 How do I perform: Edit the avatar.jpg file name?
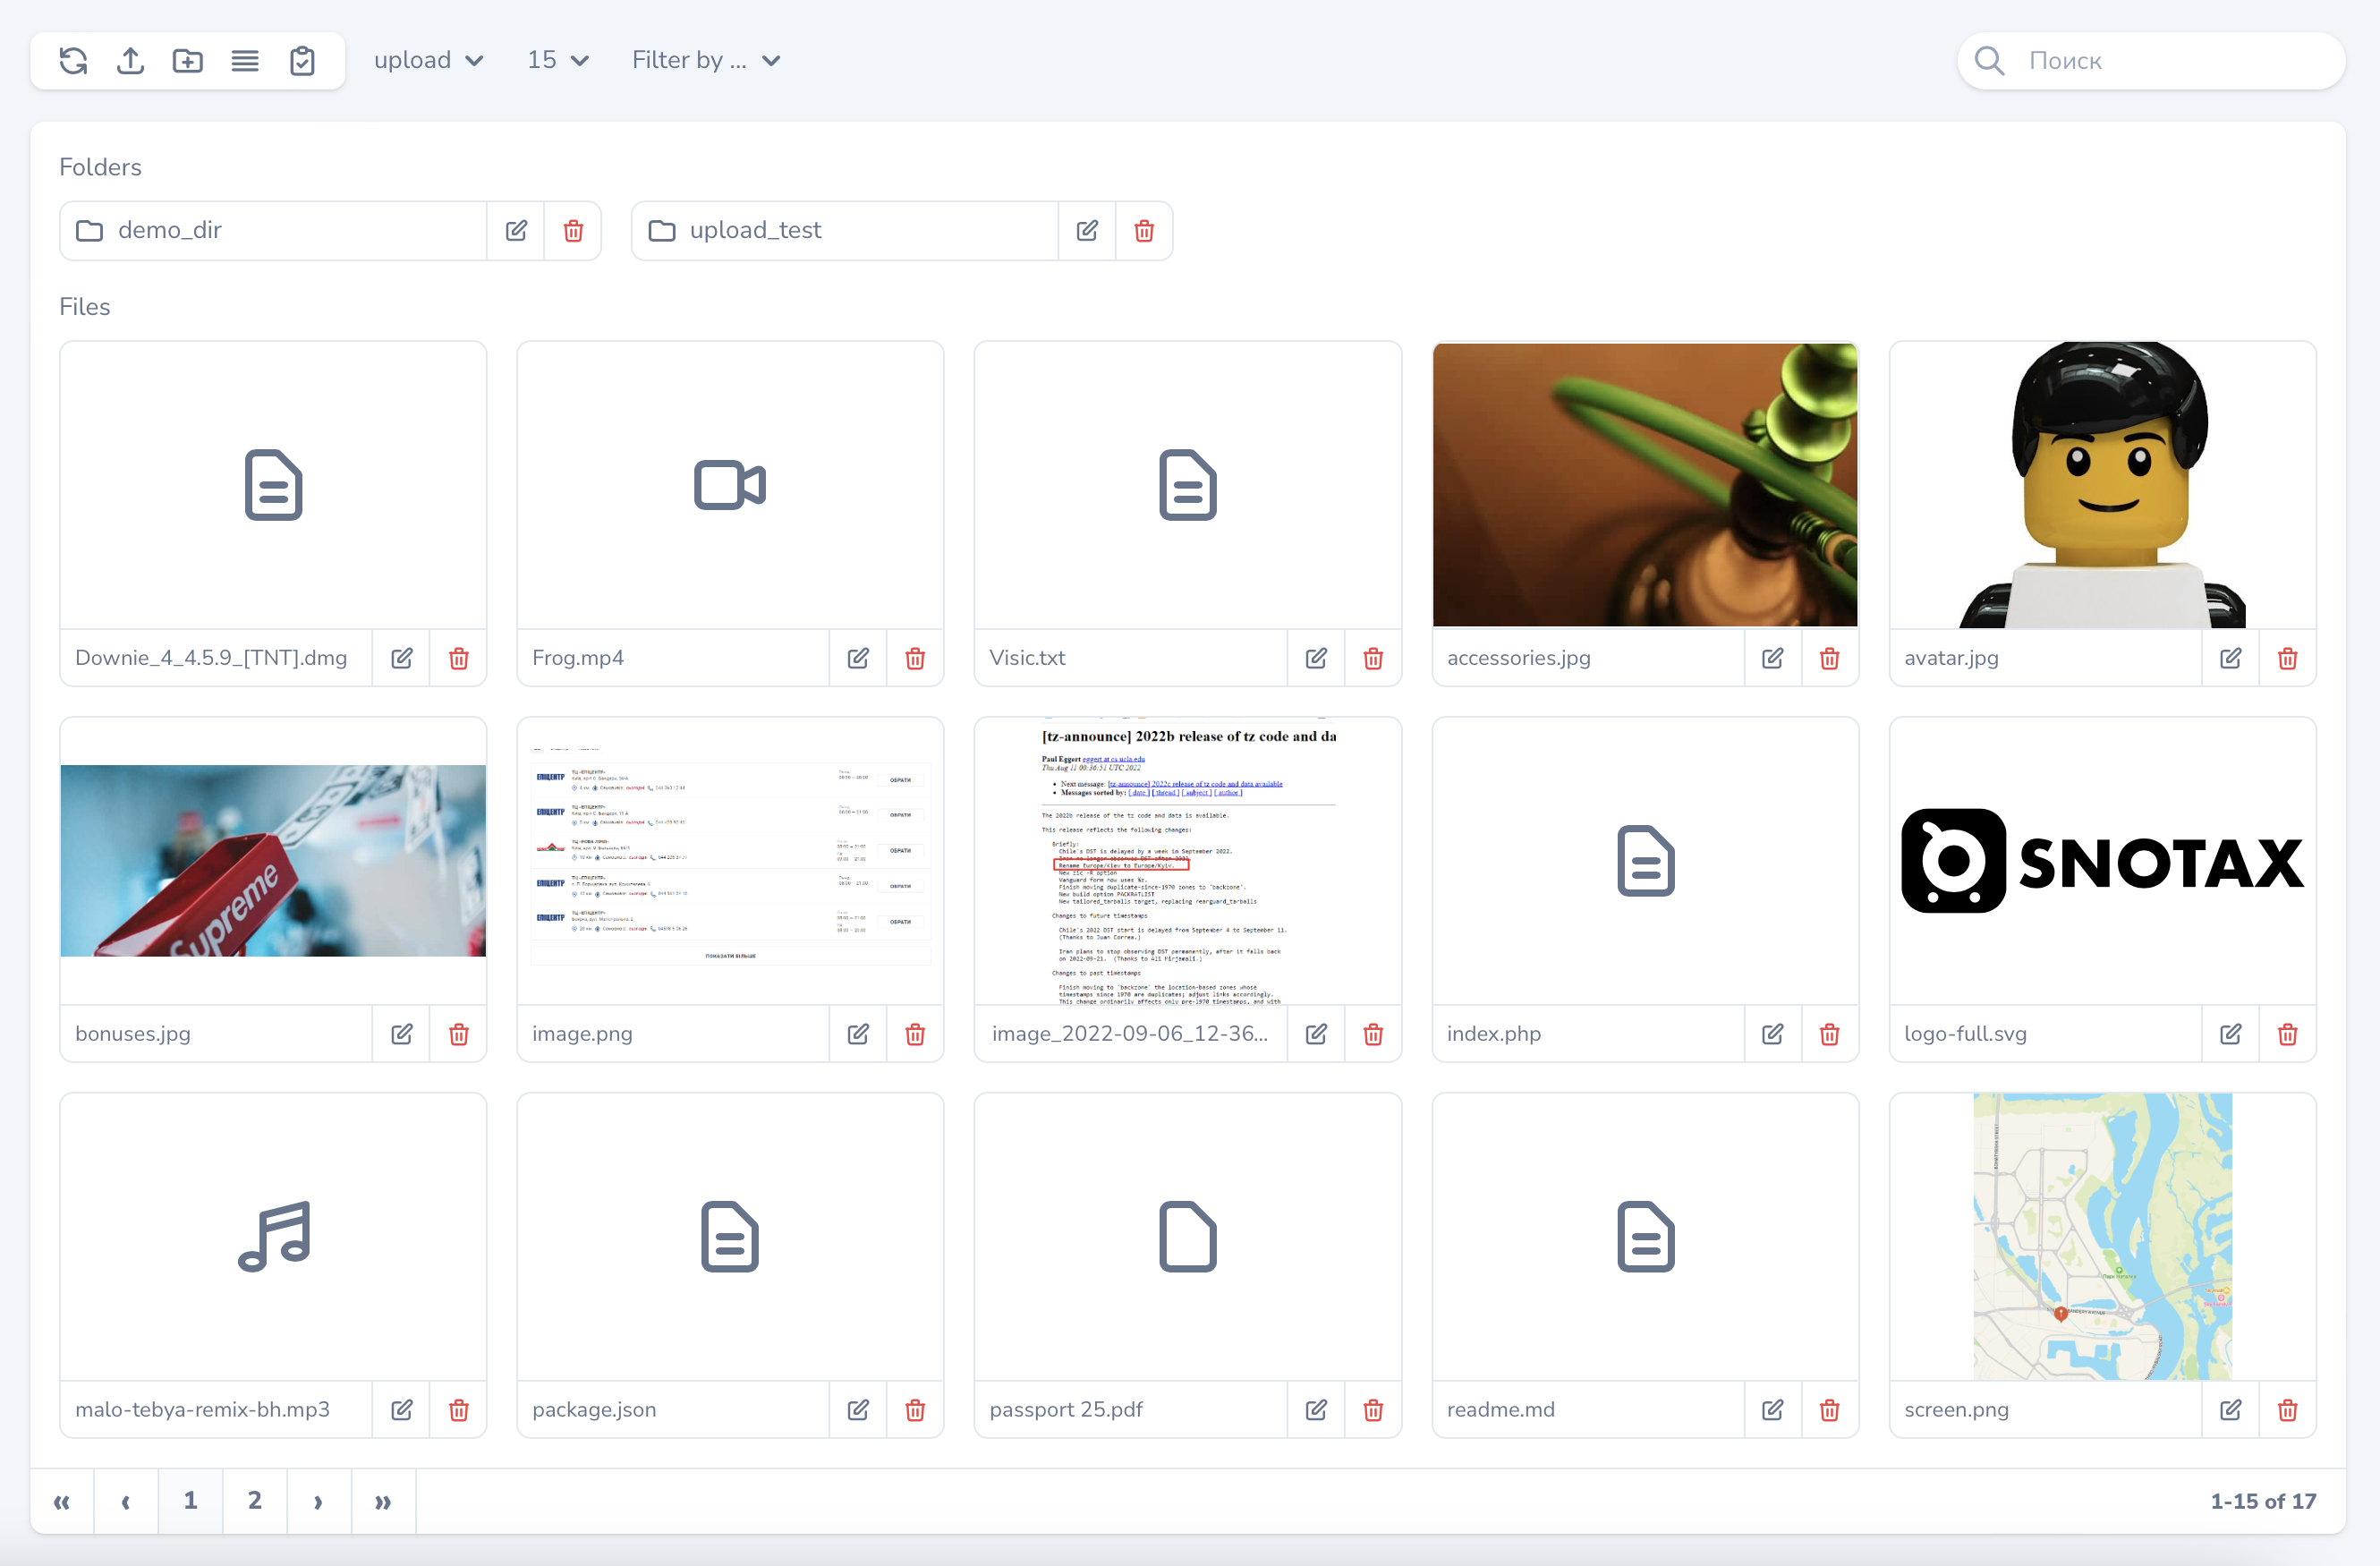pyautogui.click(x=2230, y=658)
